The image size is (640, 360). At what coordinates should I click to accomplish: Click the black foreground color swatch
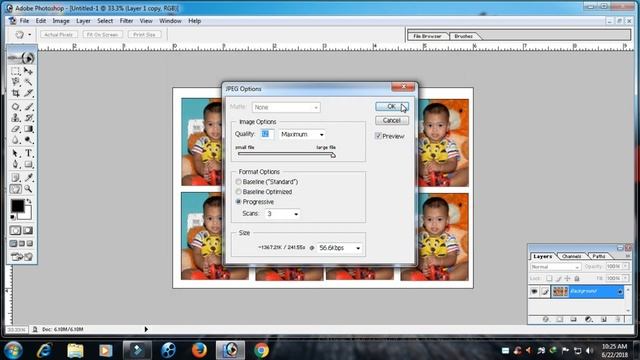(17, 206)
